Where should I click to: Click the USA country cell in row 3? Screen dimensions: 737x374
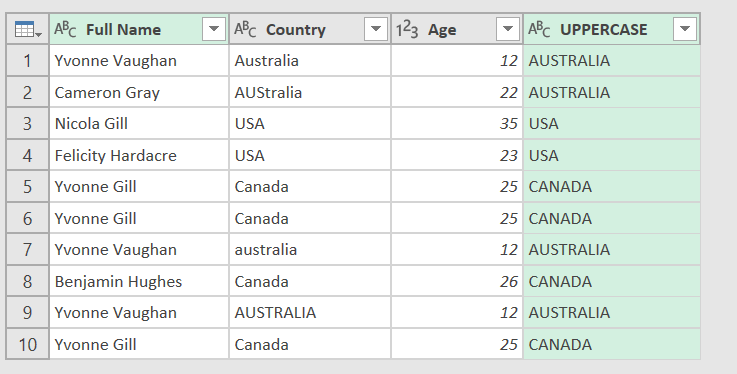[310, 124]
